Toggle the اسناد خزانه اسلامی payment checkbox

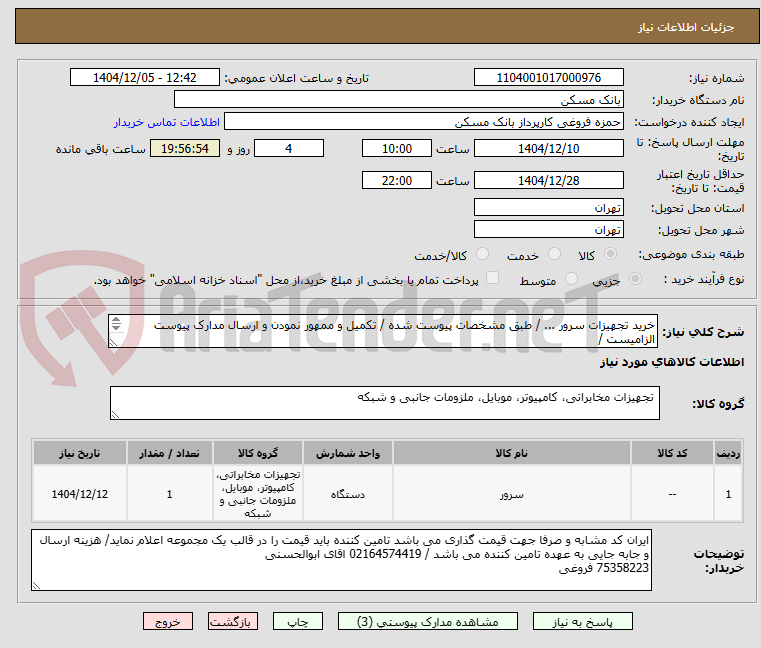(x=492, y=278)
